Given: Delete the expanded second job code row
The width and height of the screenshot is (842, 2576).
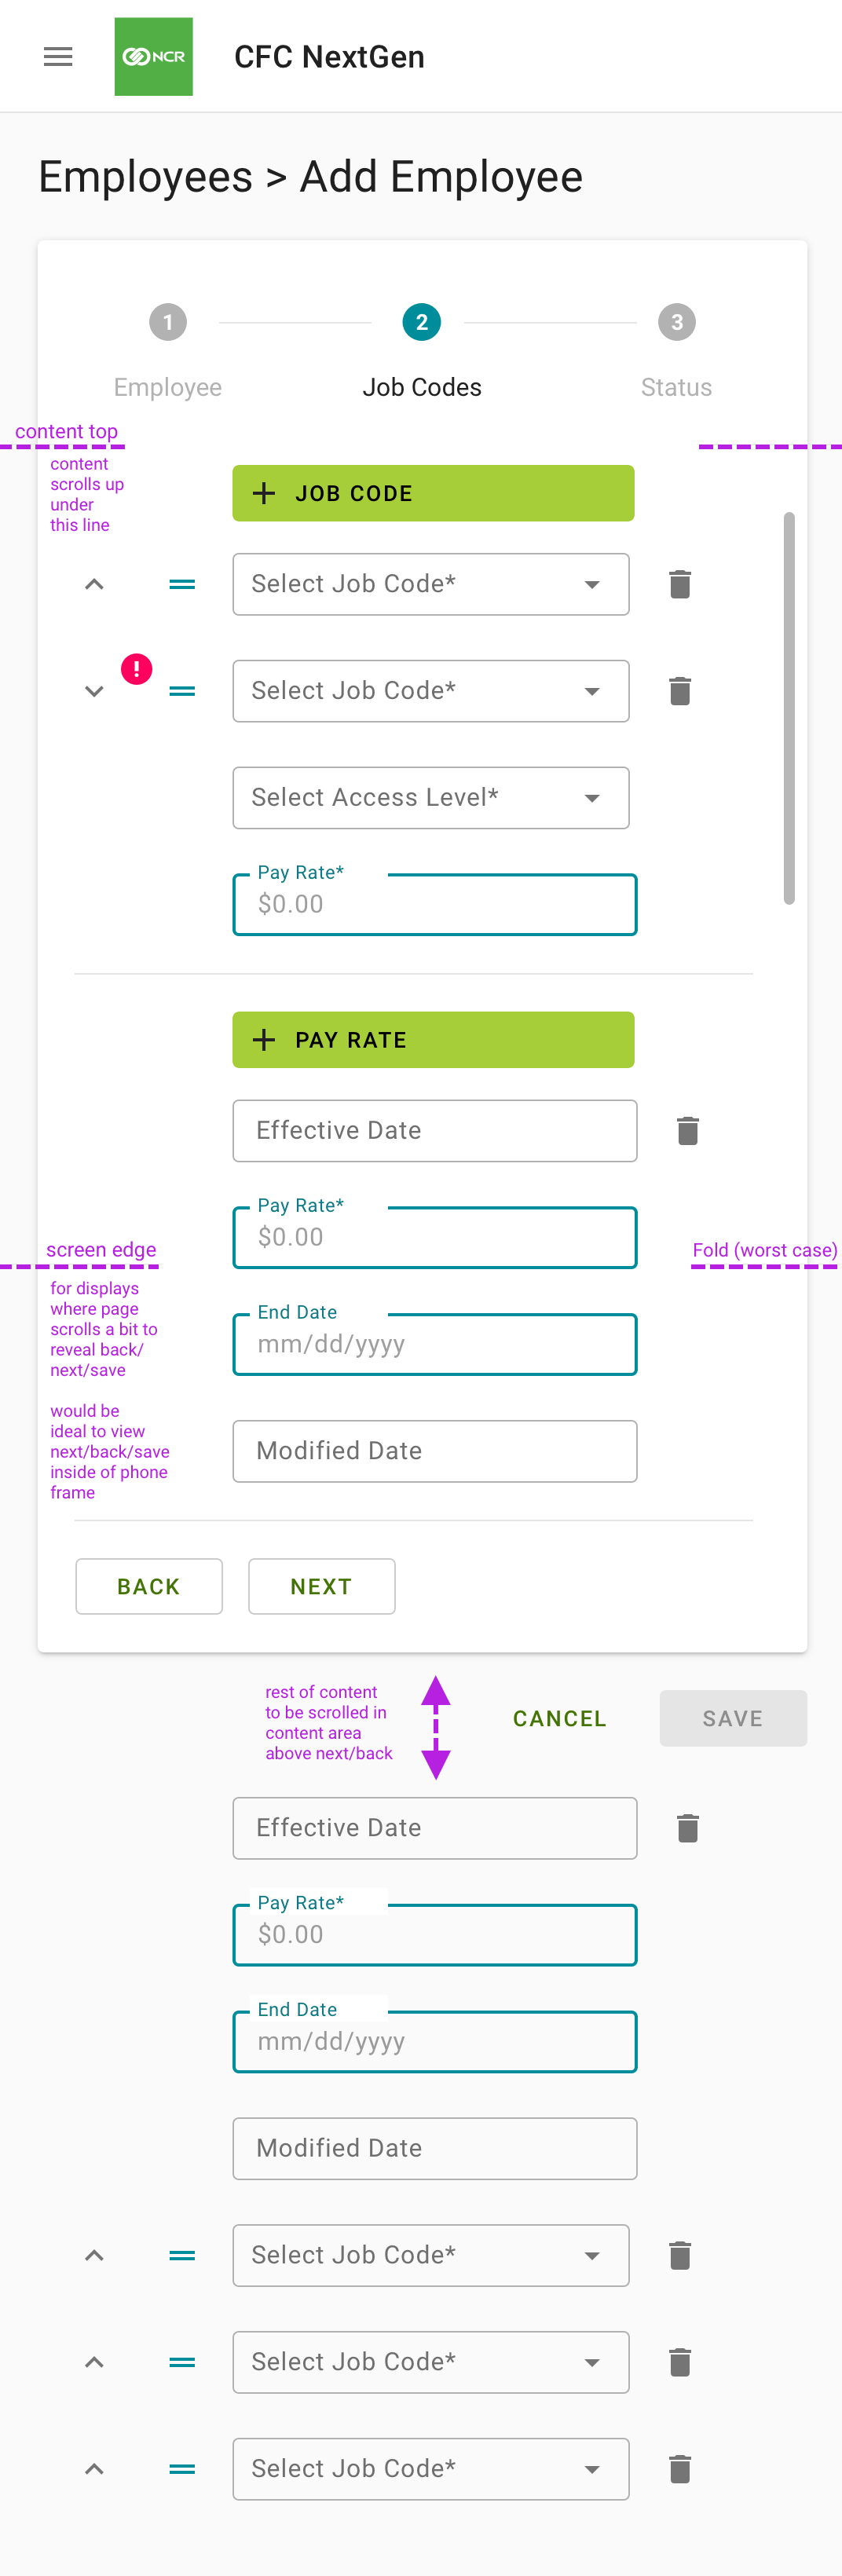Looking at the screenshot, I should 680,691.
